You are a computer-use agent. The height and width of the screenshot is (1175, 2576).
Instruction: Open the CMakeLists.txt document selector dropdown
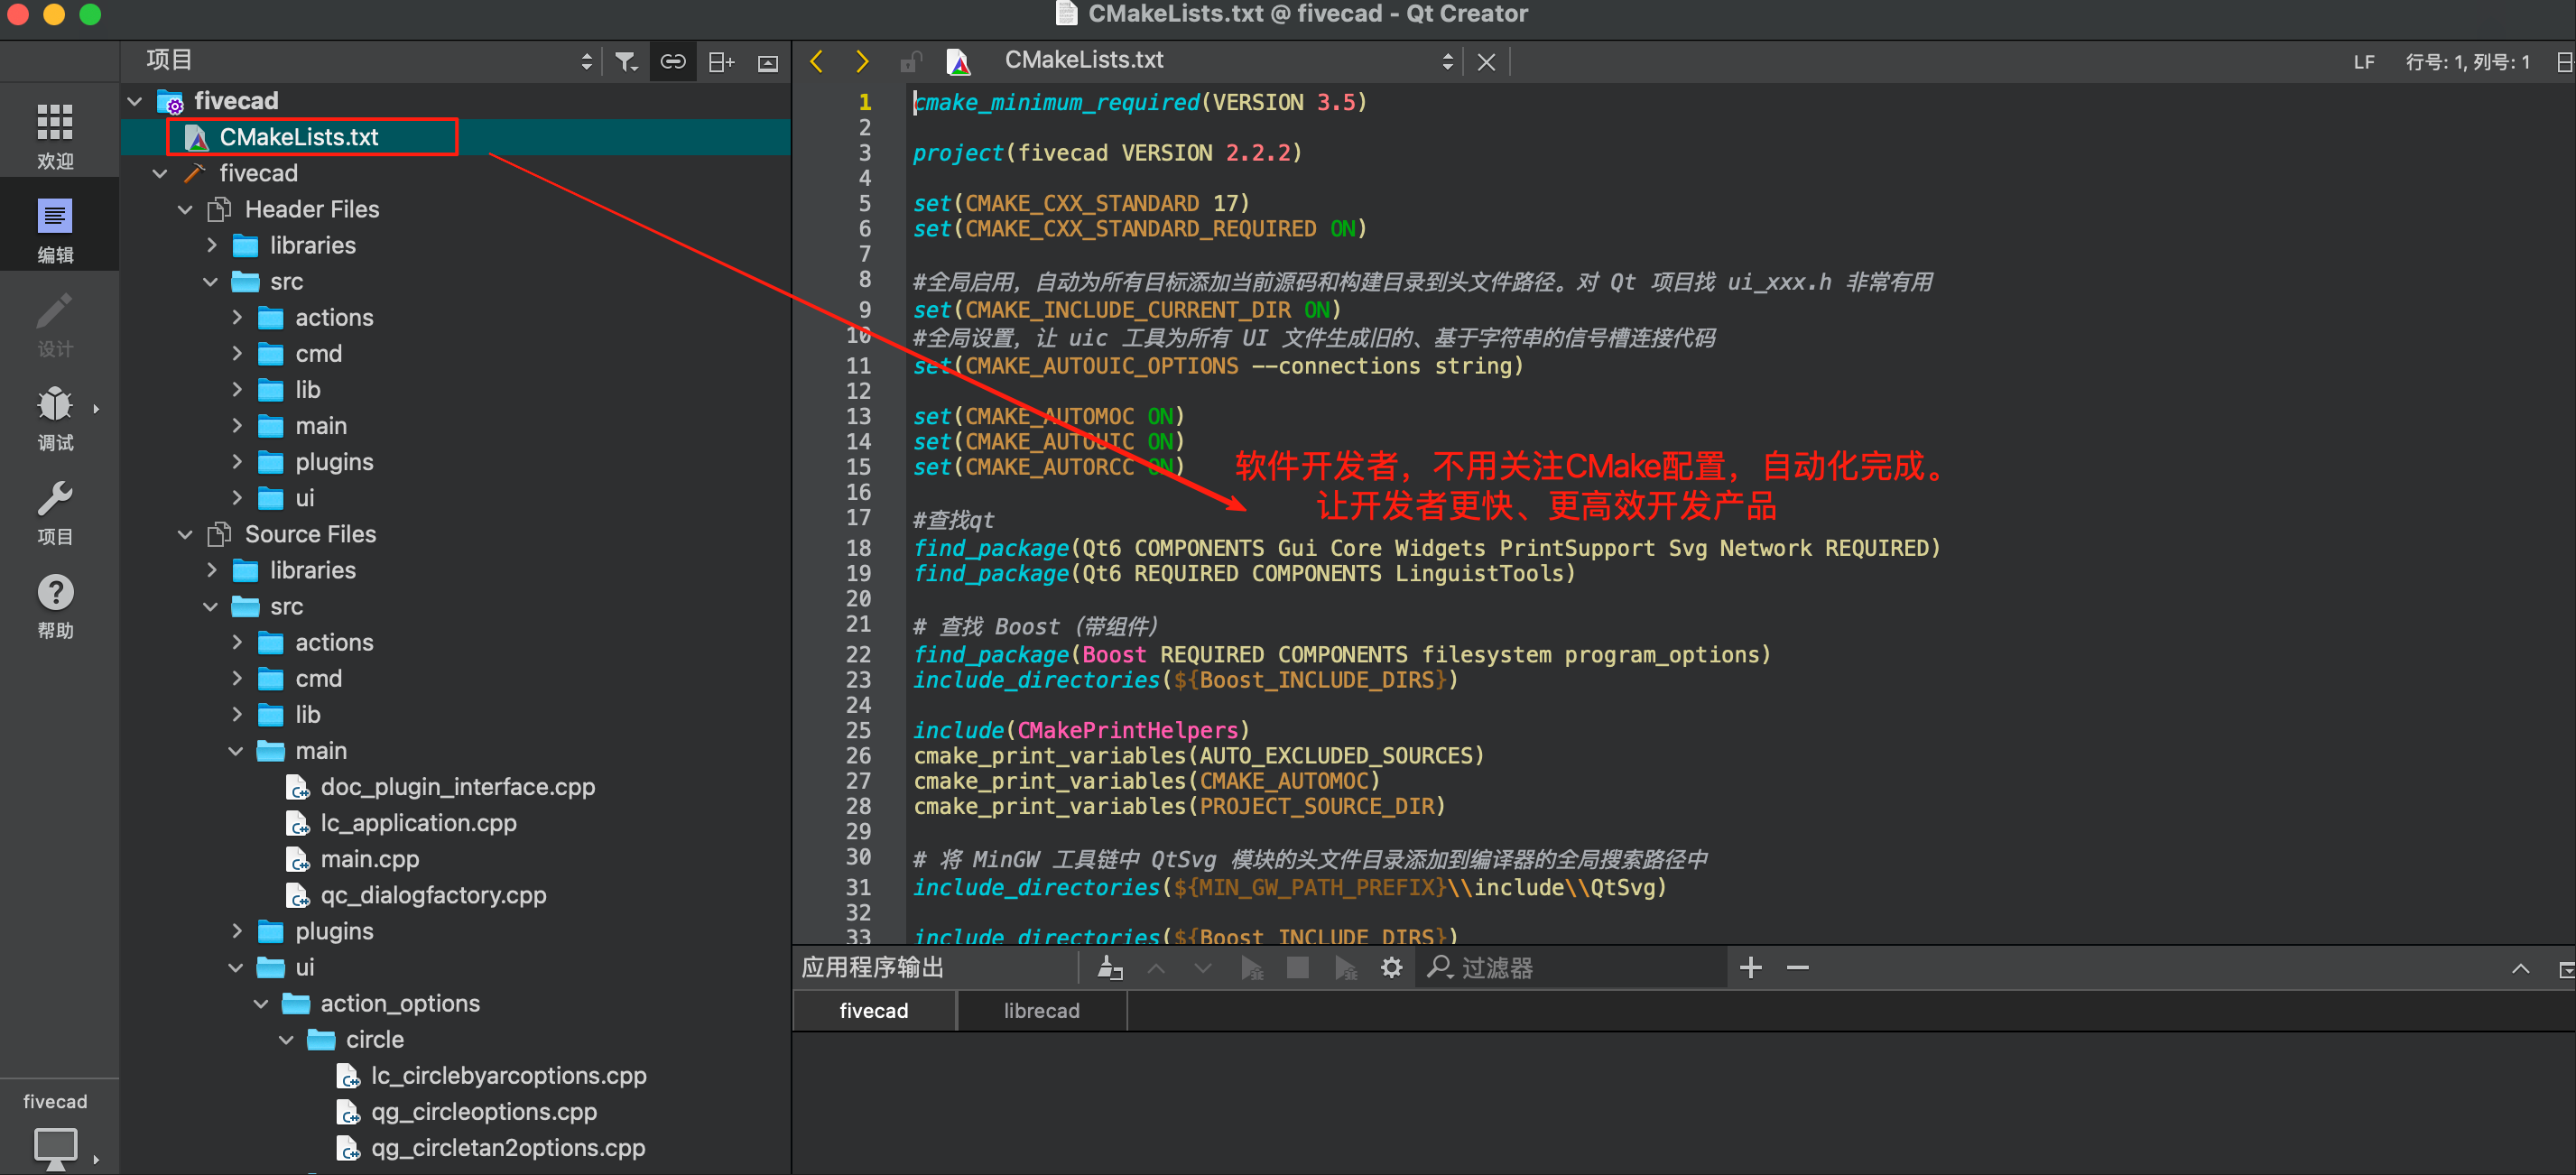tap(1447, 62)
